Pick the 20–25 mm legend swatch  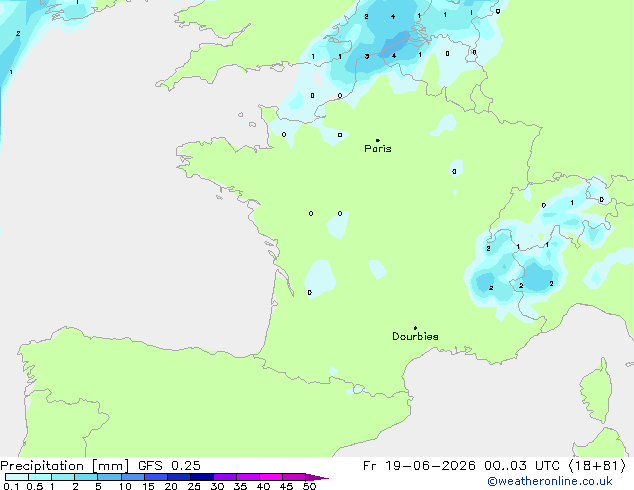(x=178, y=477)
